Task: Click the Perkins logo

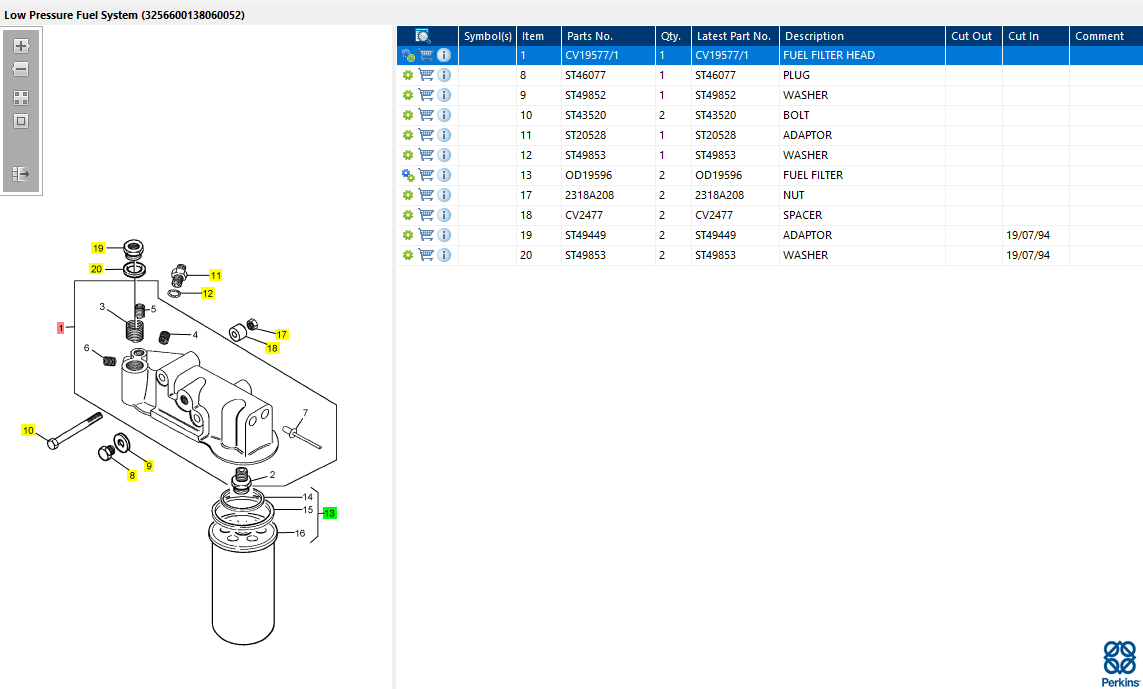Action: pyautogui.click(x=1120, y=663)
